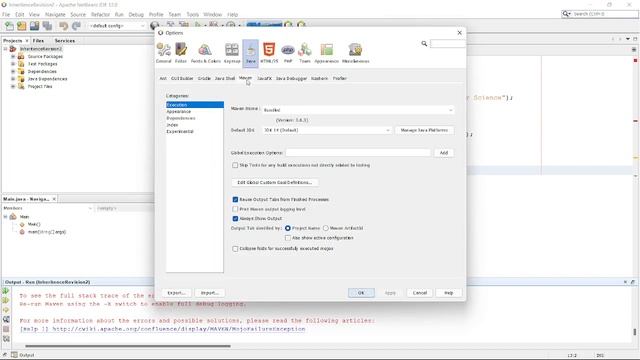The image size is (640, 360).
Task: Switch to the Java Shell tab
Action: [x=225, y=78]
